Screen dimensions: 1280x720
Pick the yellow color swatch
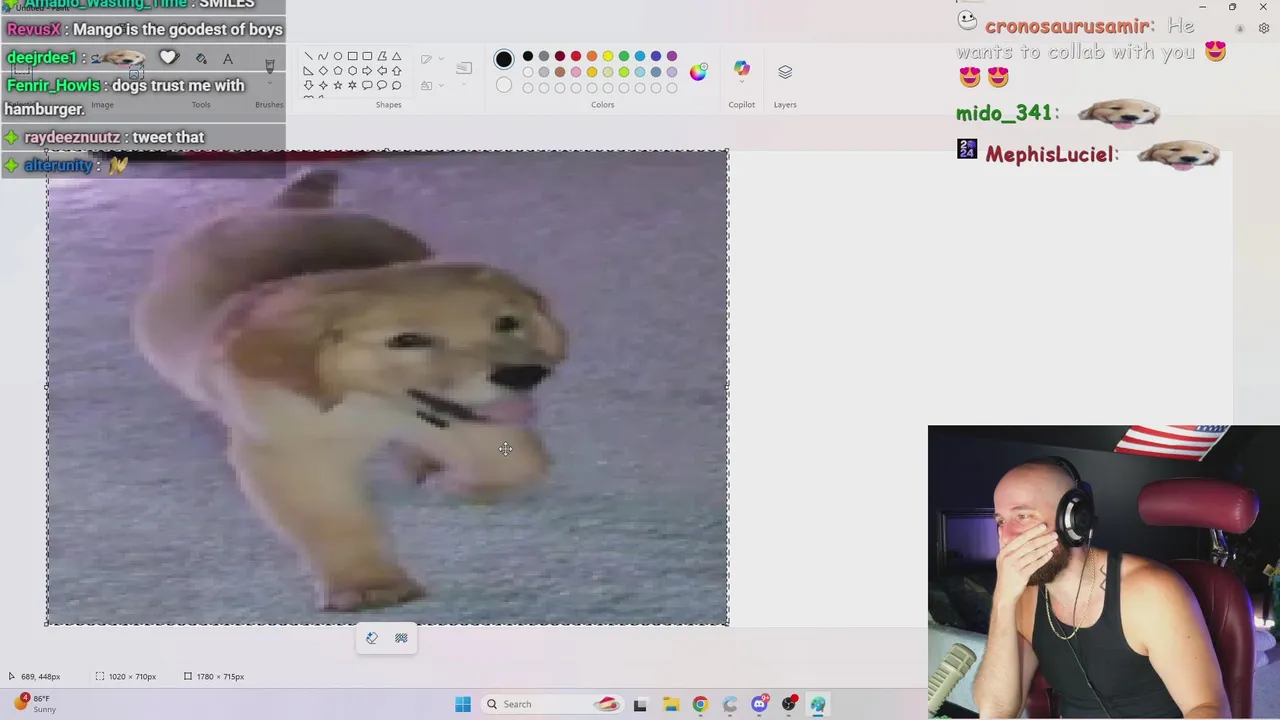click(608, 56)
